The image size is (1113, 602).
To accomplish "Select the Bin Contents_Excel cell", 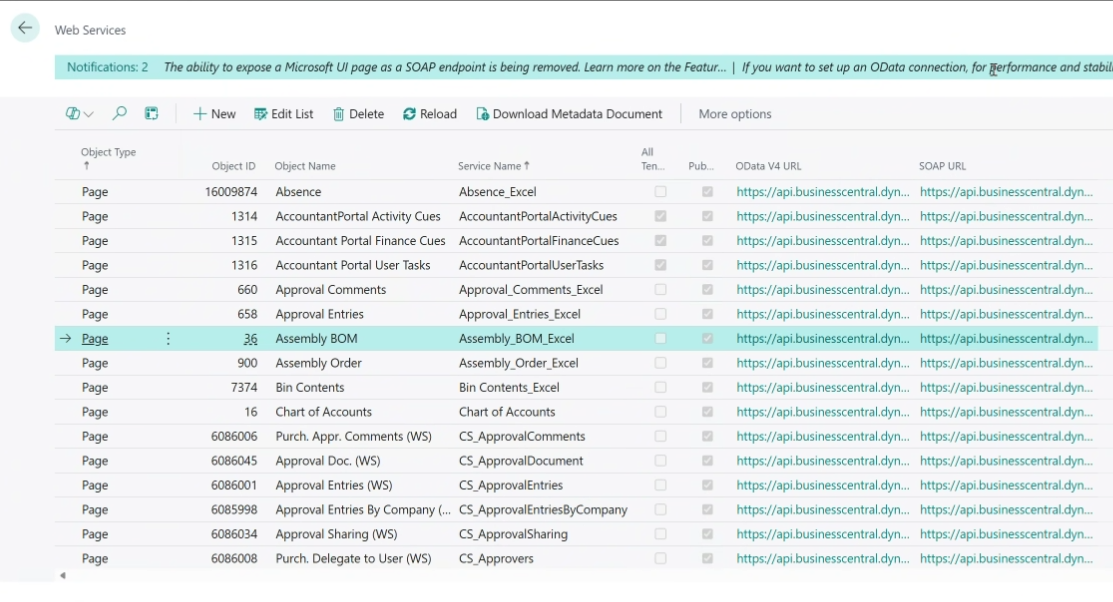I will (x=509, y=388).
